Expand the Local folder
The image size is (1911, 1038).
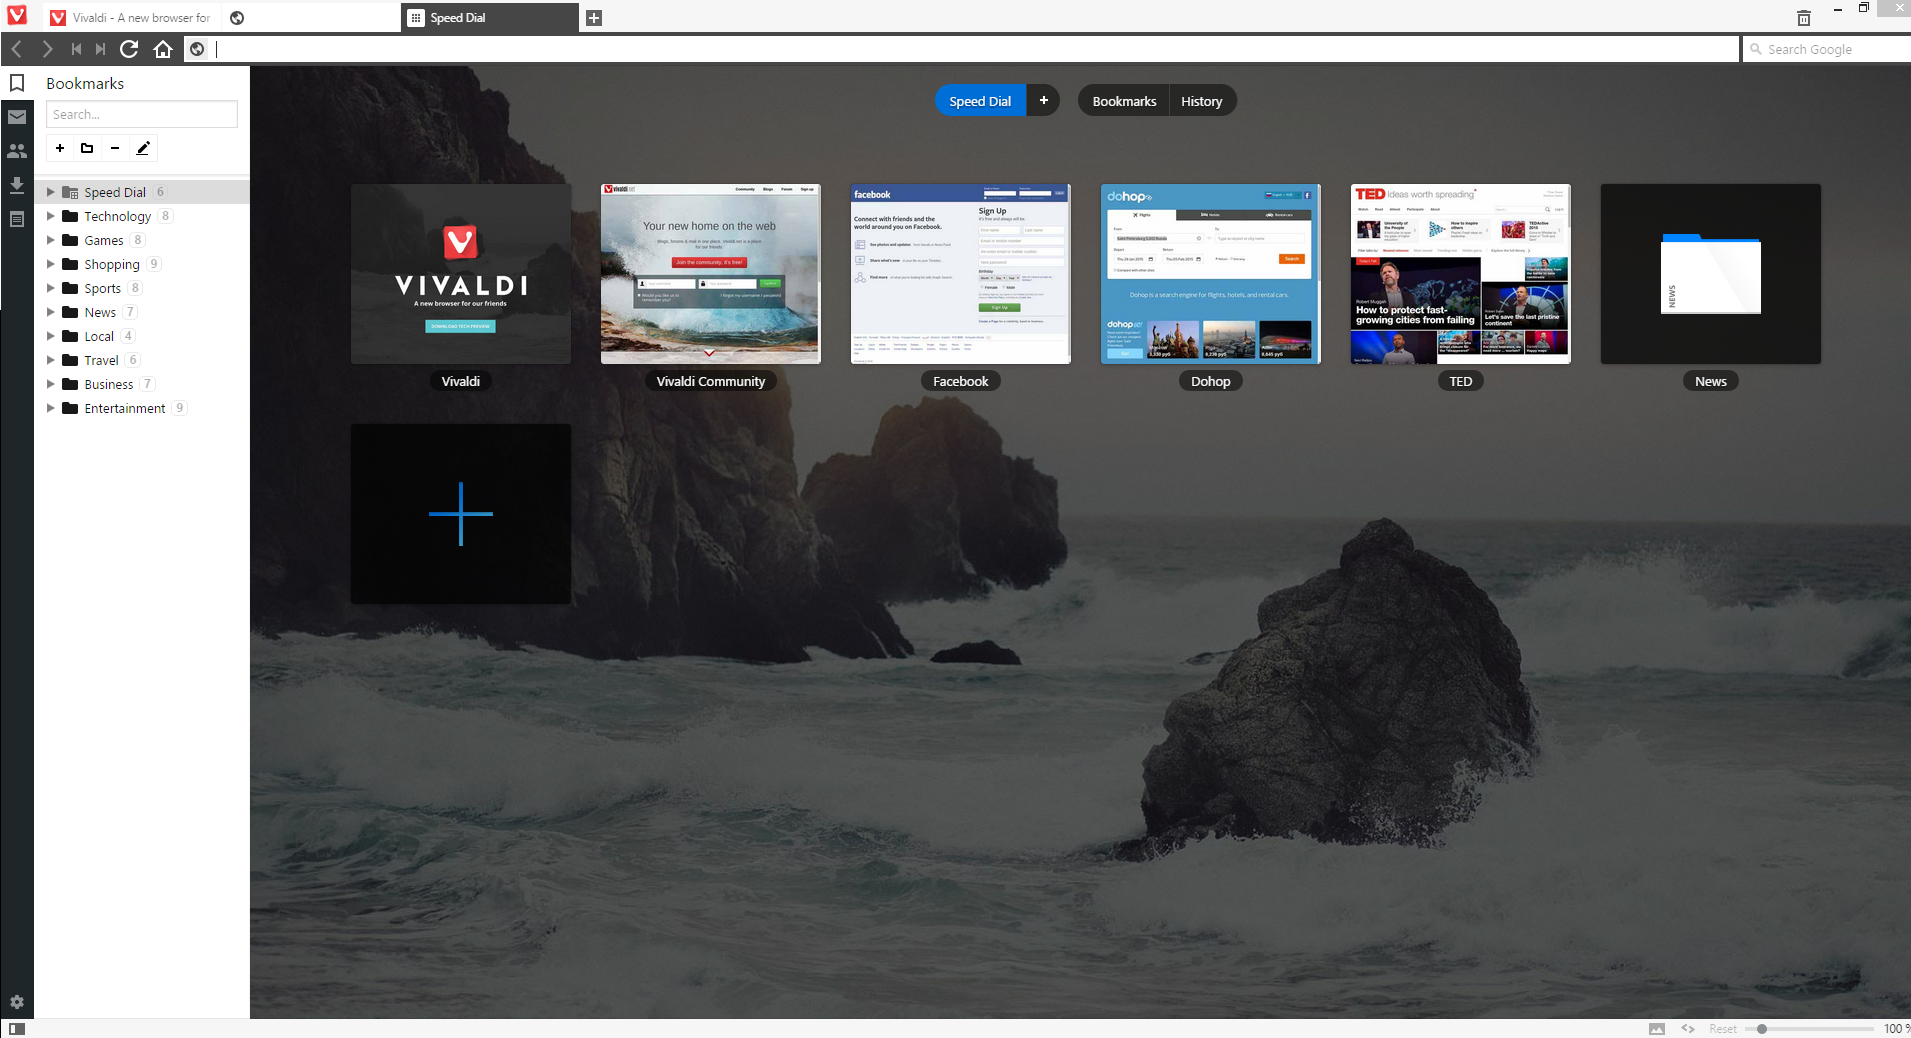(50, 336)
